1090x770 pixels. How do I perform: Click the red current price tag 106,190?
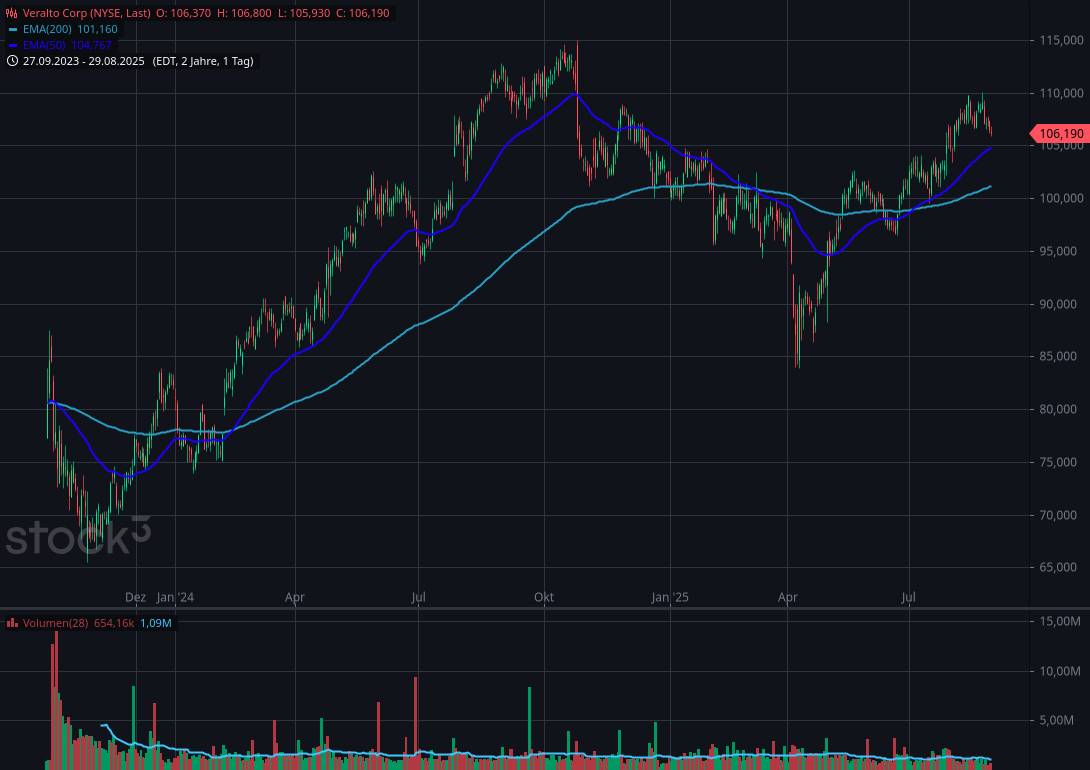1060,133
